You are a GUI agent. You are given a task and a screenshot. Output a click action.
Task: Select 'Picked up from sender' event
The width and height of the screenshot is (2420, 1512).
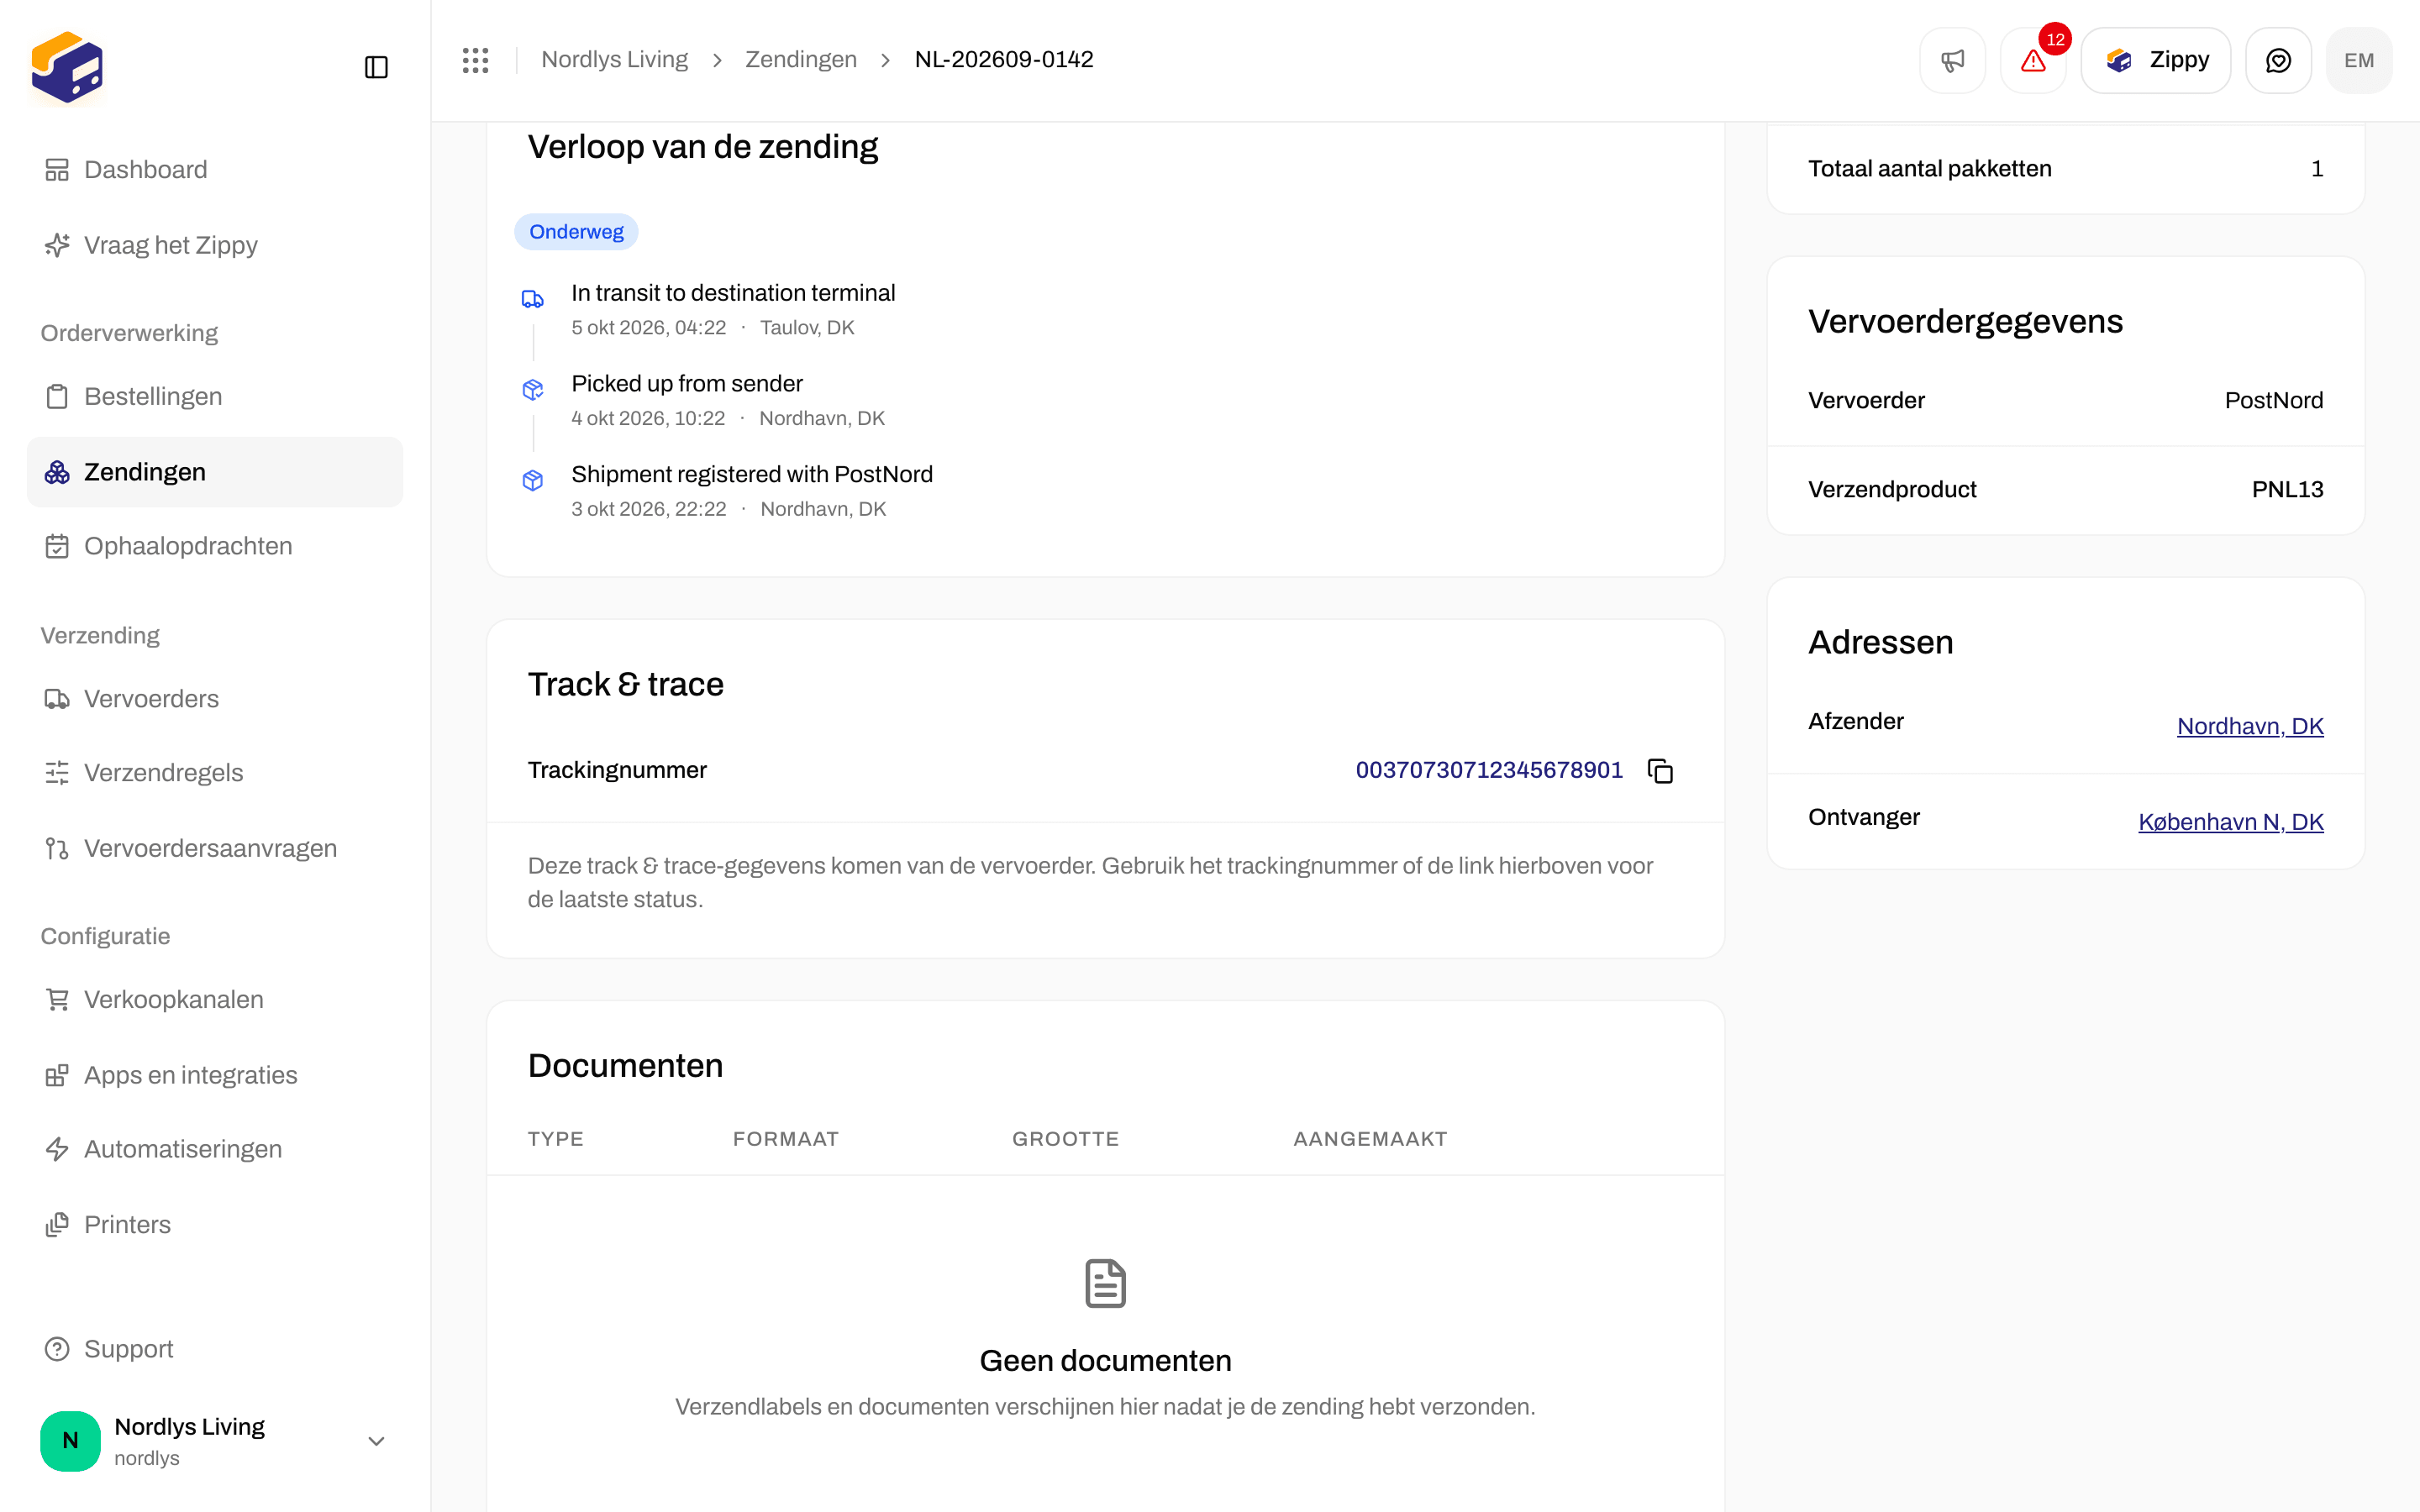687,384
